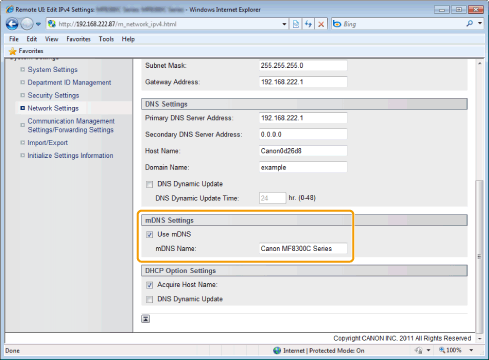The height and width of the screenshot is (360, 489).
Task: Enable the DNS Dynamic Update checkbox under DNS Settings
Action: coord(149,184)
